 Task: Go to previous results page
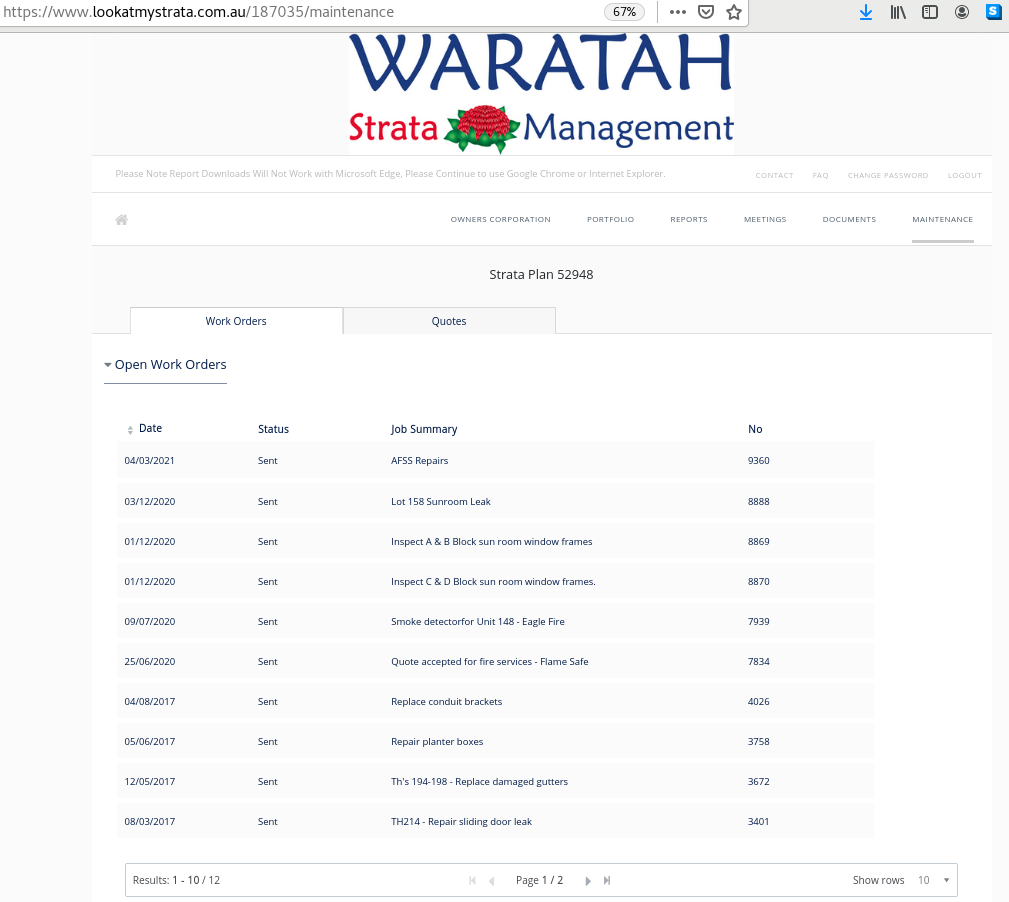(492, 881)
